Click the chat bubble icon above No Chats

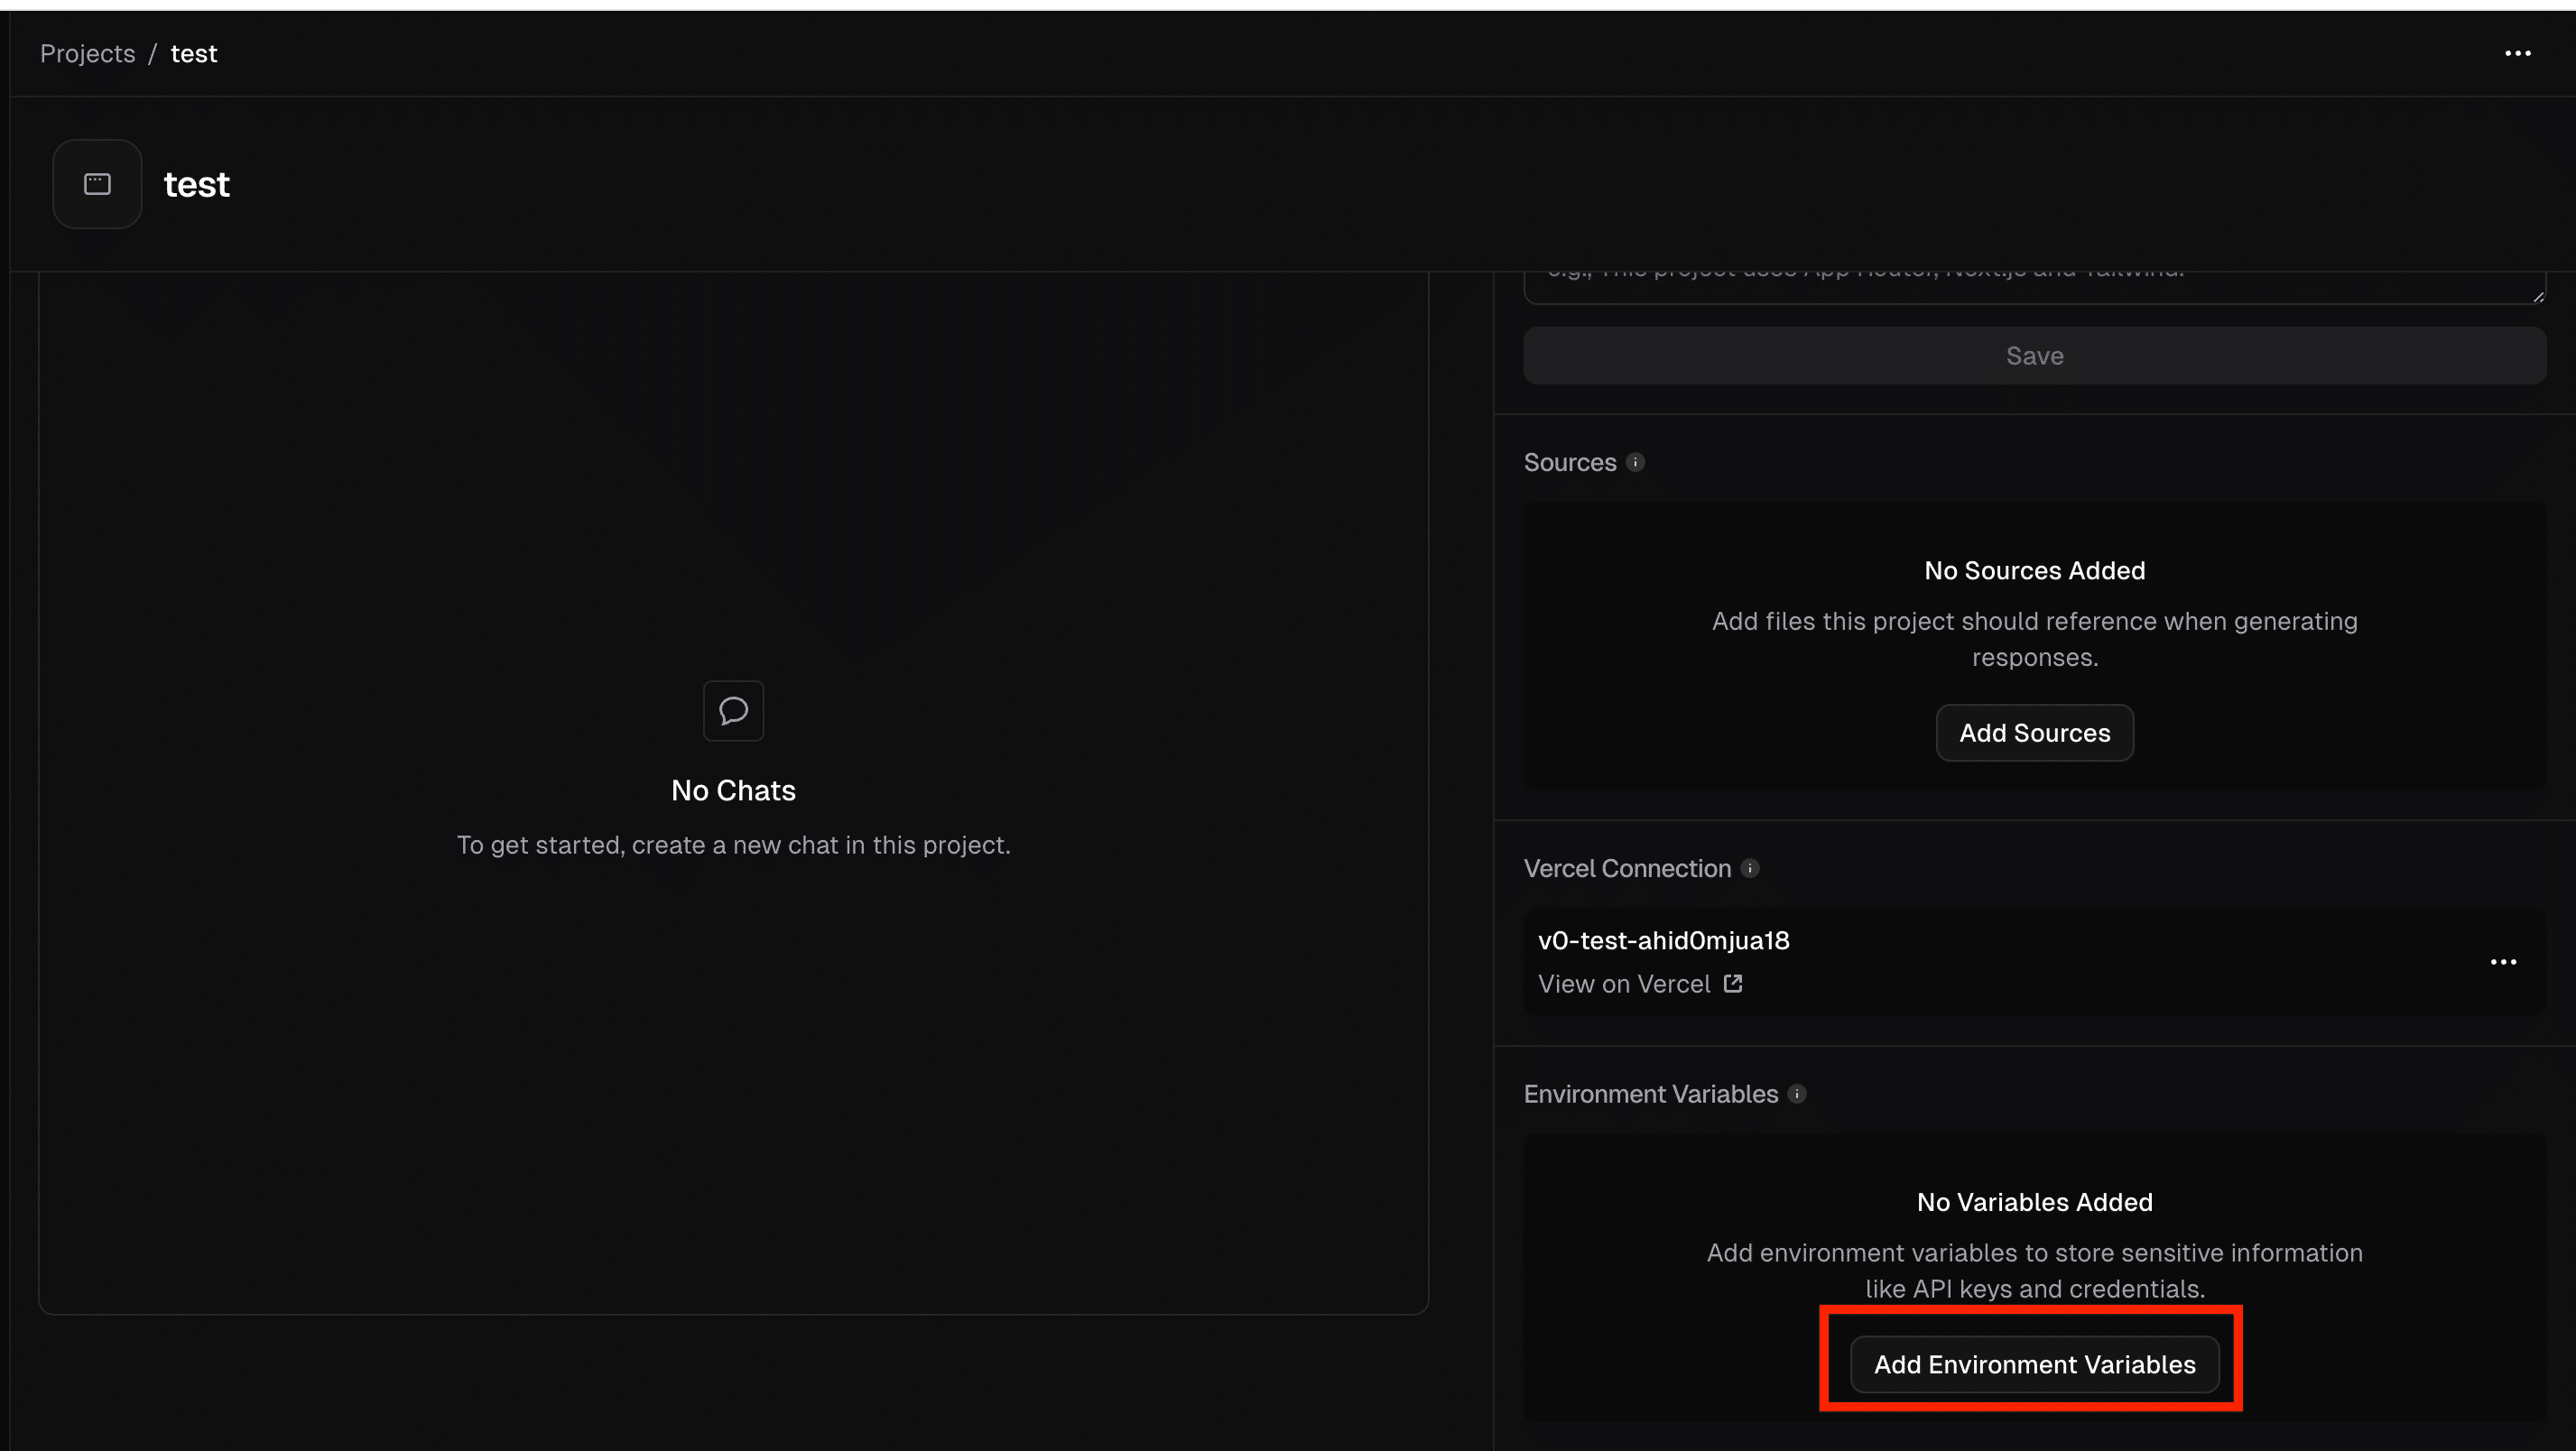point(733,711)
